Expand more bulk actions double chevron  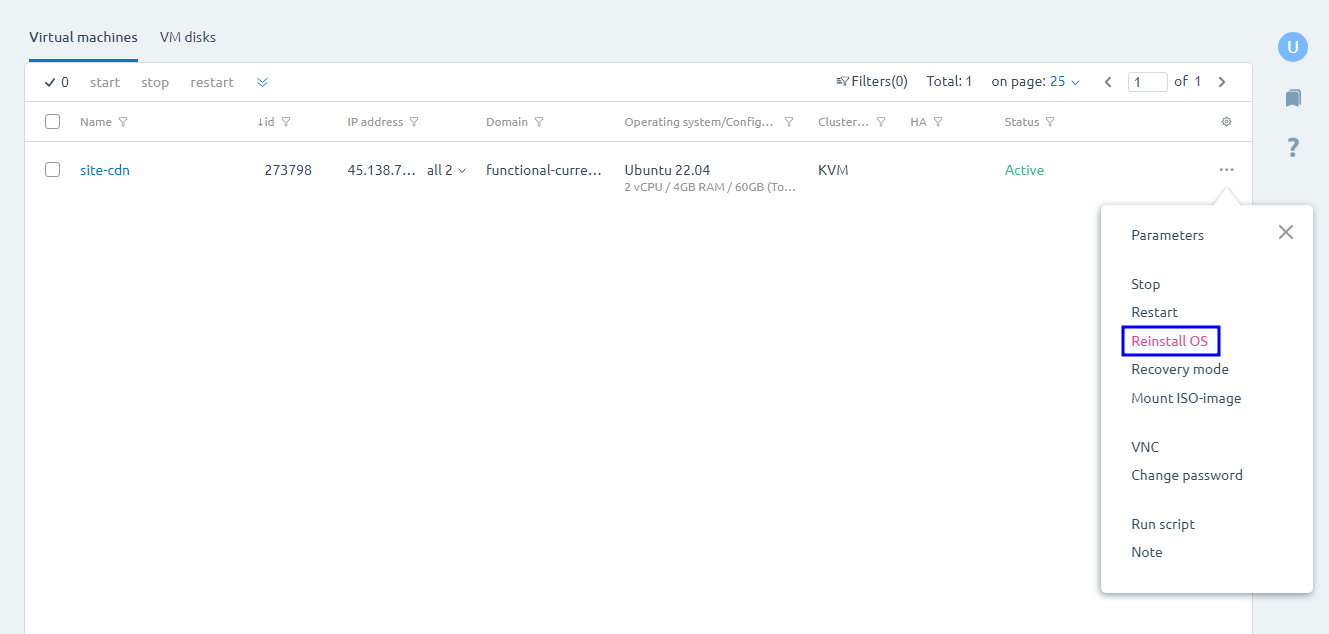262,82
